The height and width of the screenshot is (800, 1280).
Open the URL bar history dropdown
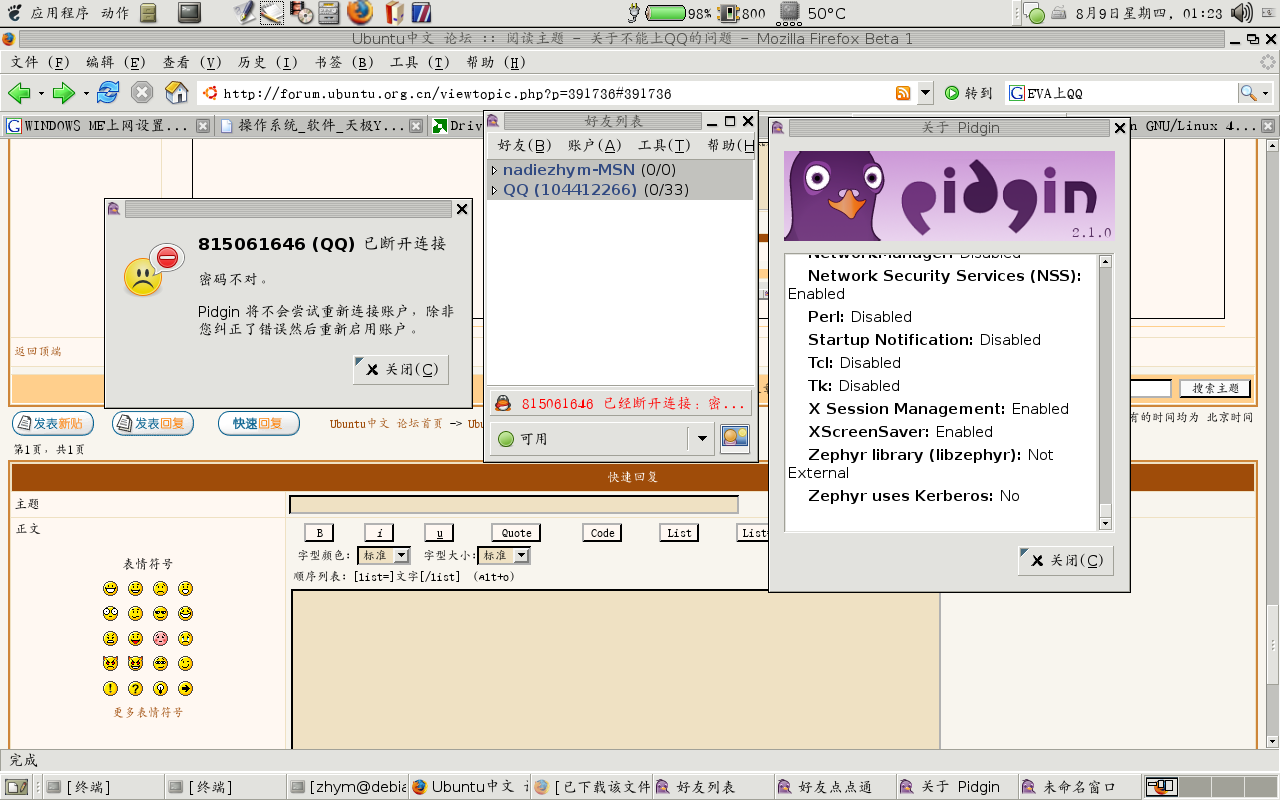point(925,93)
